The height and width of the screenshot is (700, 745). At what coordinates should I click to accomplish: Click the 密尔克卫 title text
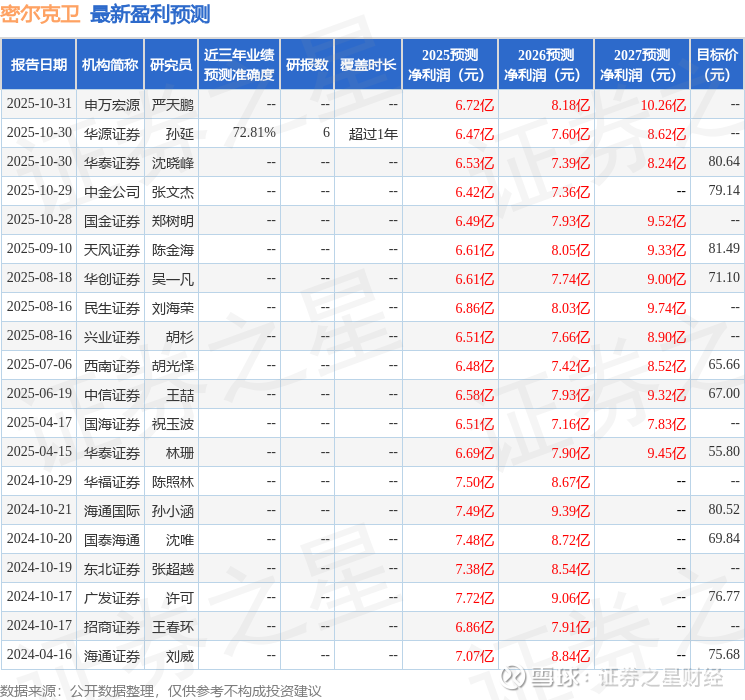(x=40, y=14)
